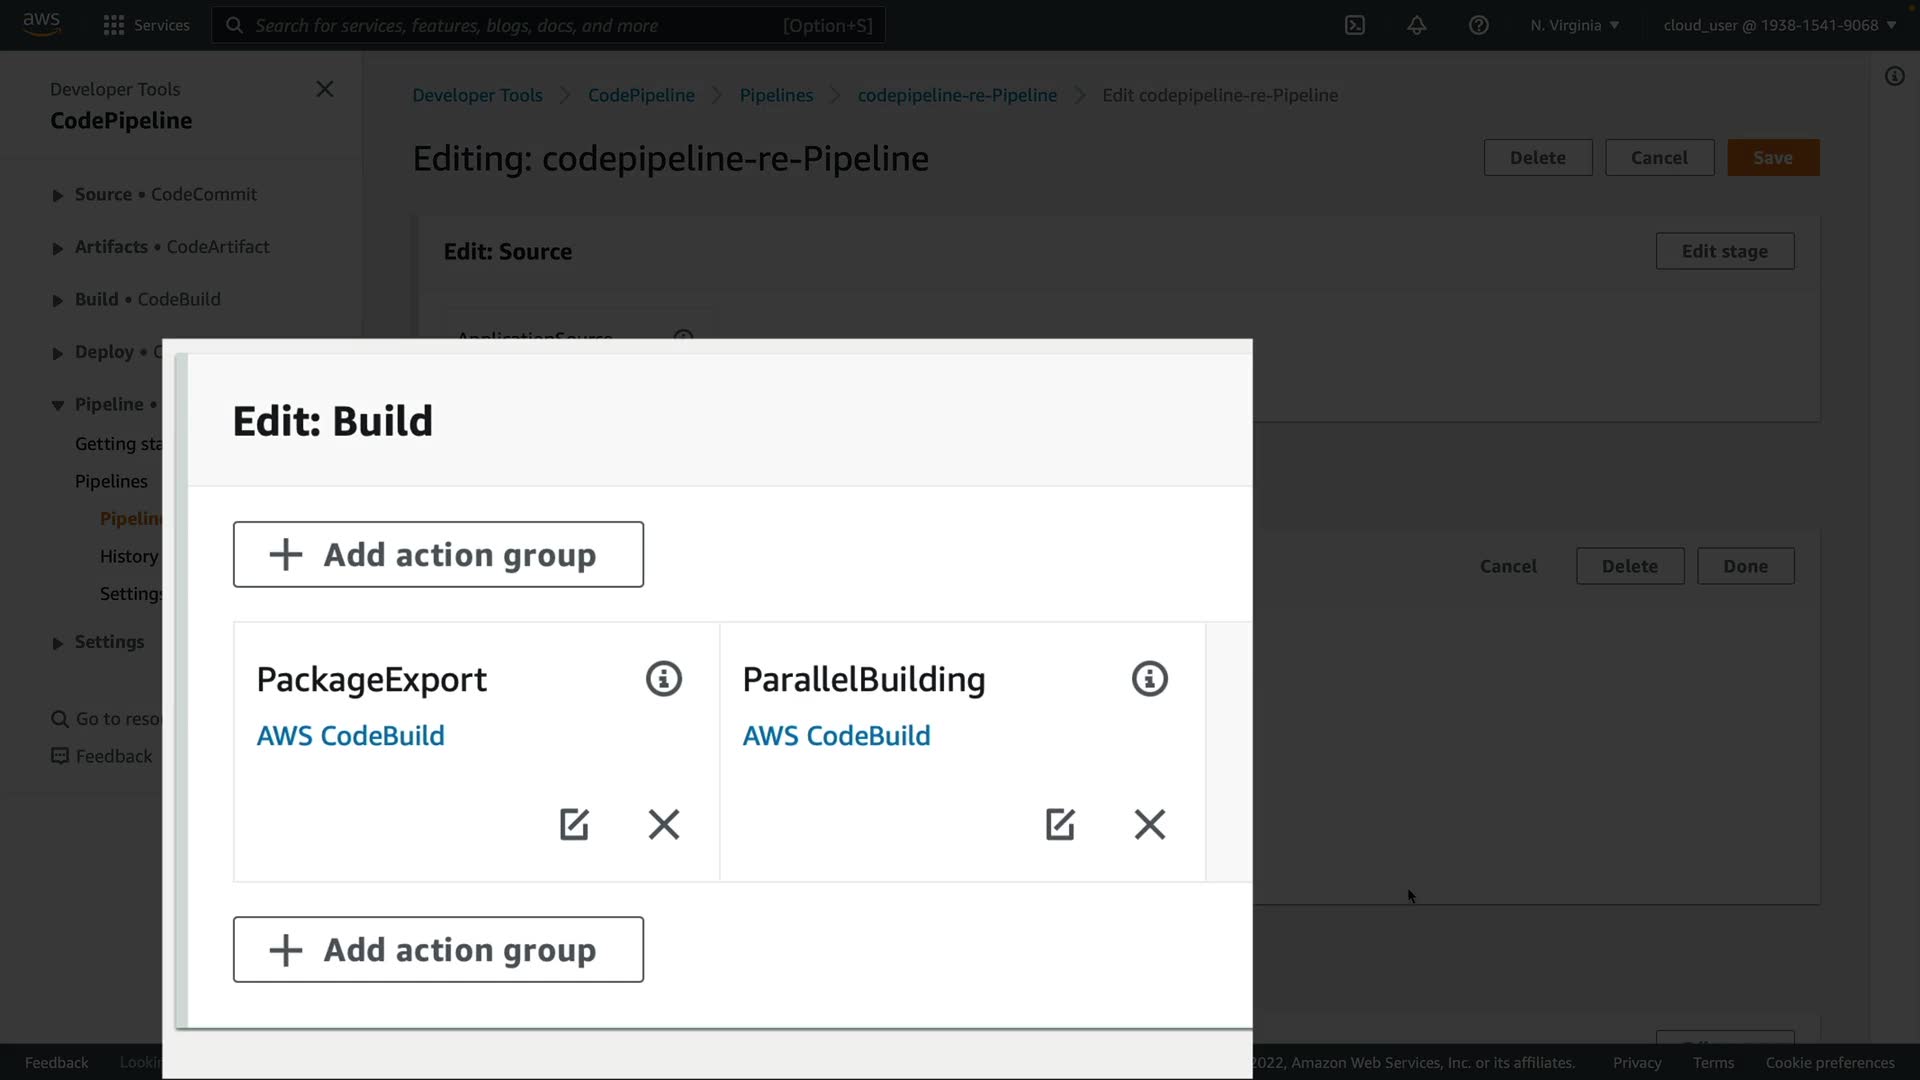Expand Artifacts CodeArtifact section
Viewport: 1920px width, 1080px height.
pyautogui.click(x=58, y=248)
